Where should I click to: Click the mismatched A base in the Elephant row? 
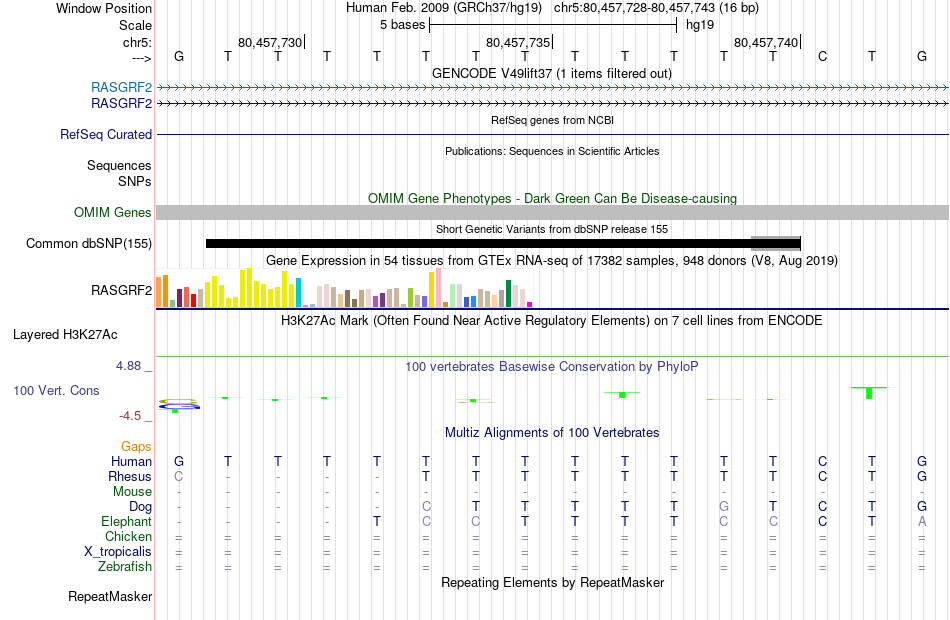tap(922, 521)
